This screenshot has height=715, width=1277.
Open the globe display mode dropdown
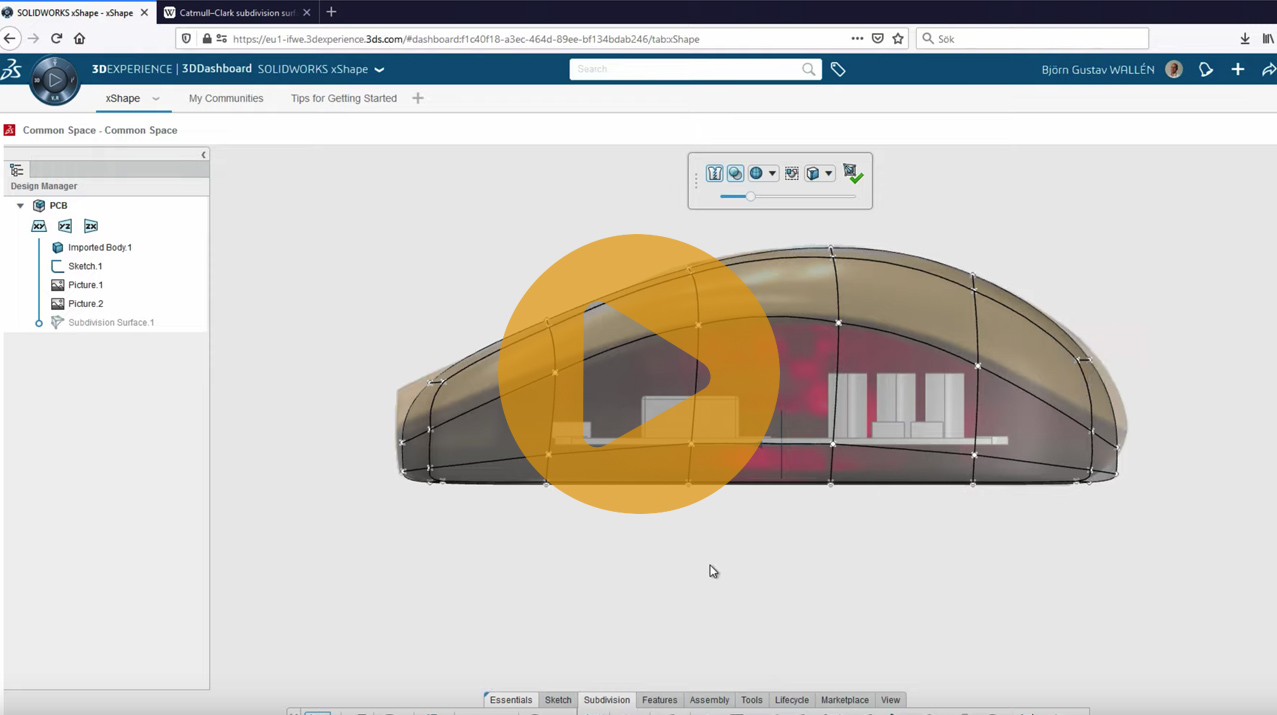pos(772,174)
